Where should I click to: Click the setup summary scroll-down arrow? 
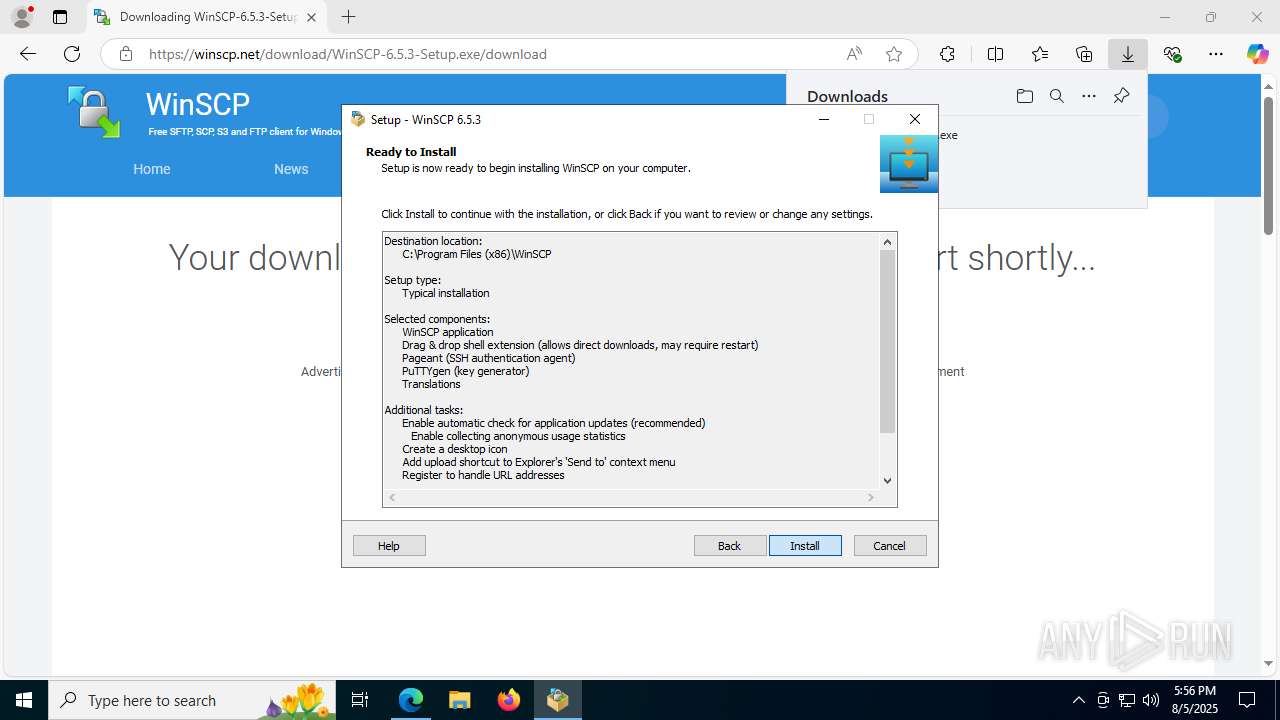coord(887,481)
